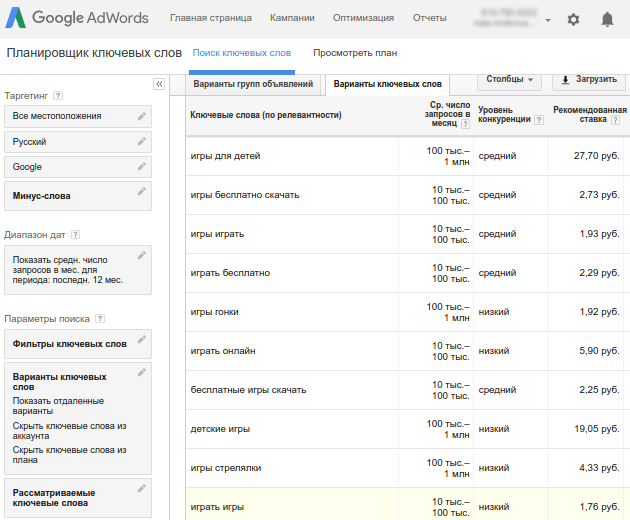Click the '4,33 руб.' bid value
The image size is (630, 520).
click(599, 468)
